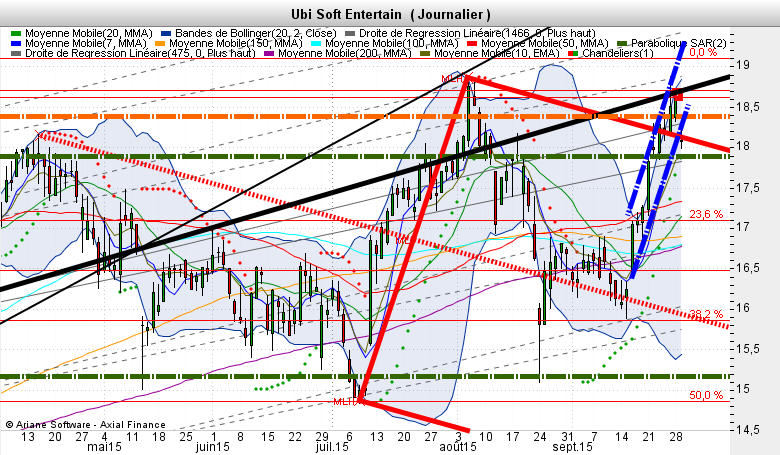Click price axis value 18,5
Screen dimensions: 780x455
pyautogui.click(x=748, y=106)
